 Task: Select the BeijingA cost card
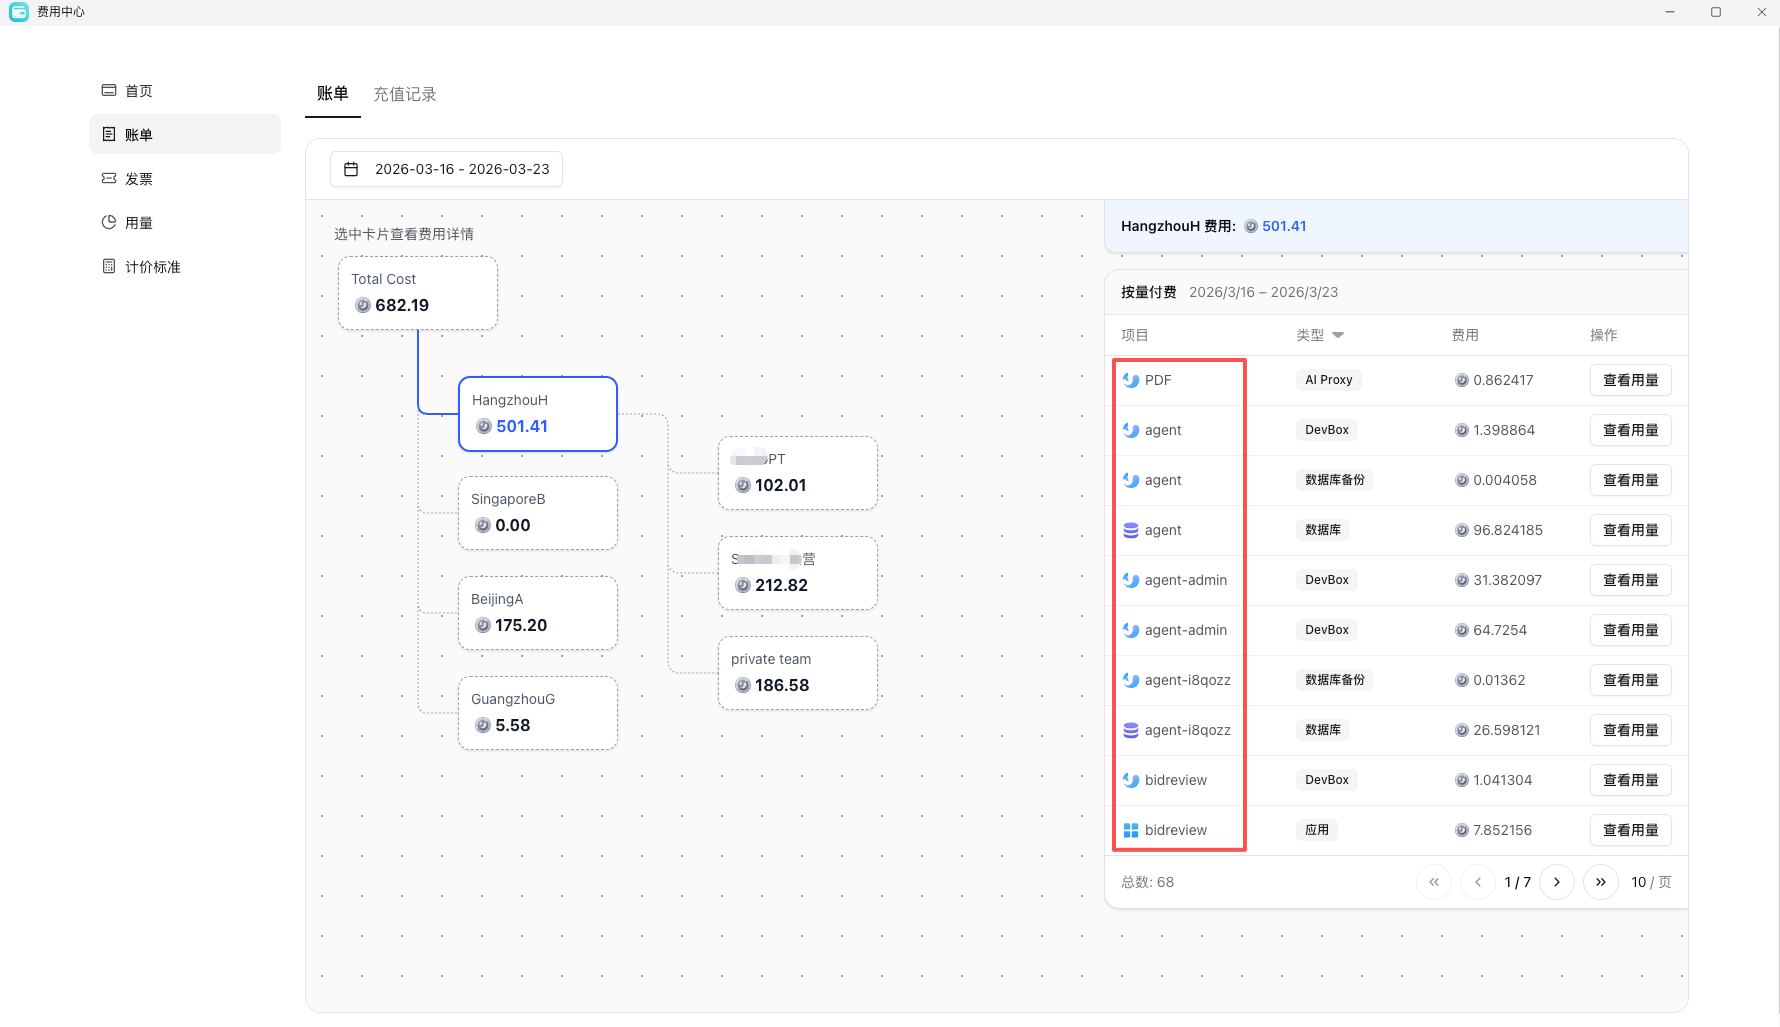[538, 613]
